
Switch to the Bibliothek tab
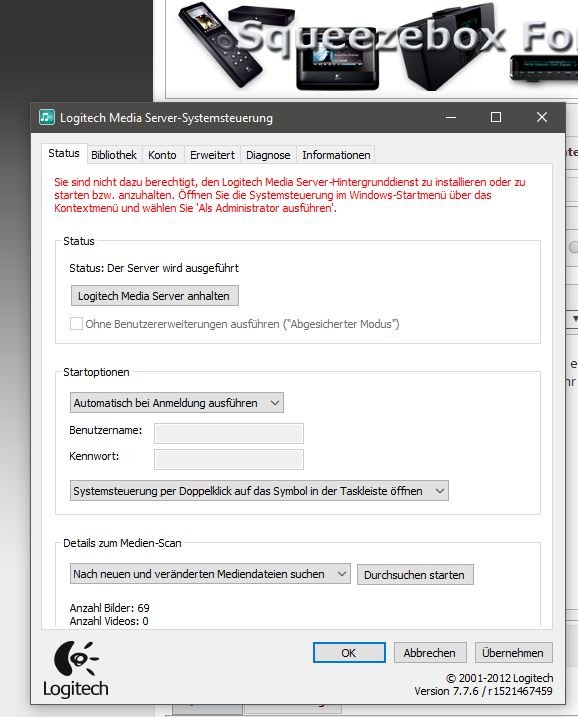114,155
